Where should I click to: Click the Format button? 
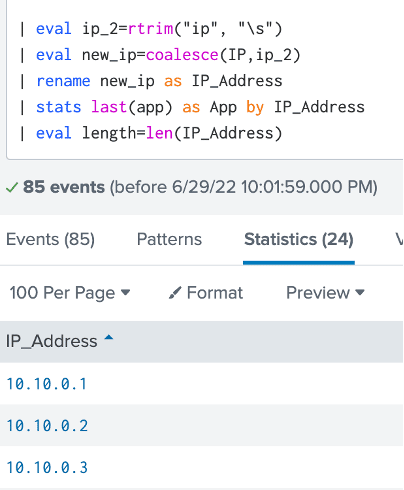point(206,293)
